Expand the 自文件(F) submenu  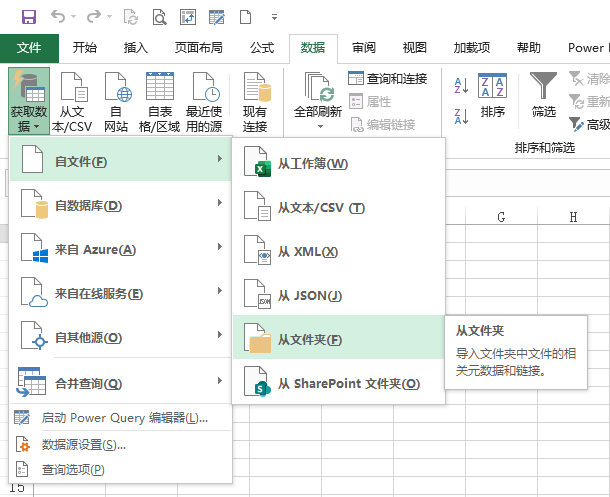pos(121,159)
